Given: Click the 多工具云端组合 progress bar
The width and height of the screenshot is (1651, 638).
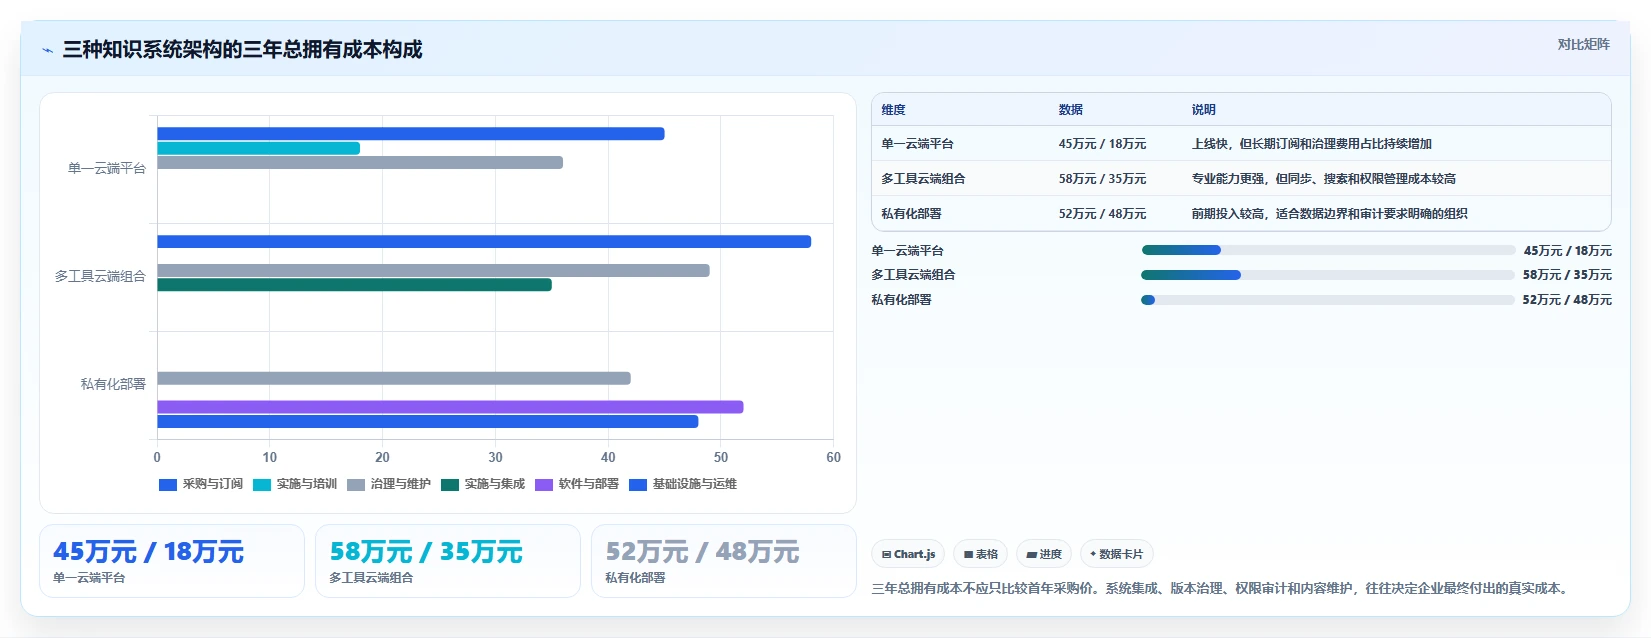Looking at the screenshot, I should pos(1328,275).
